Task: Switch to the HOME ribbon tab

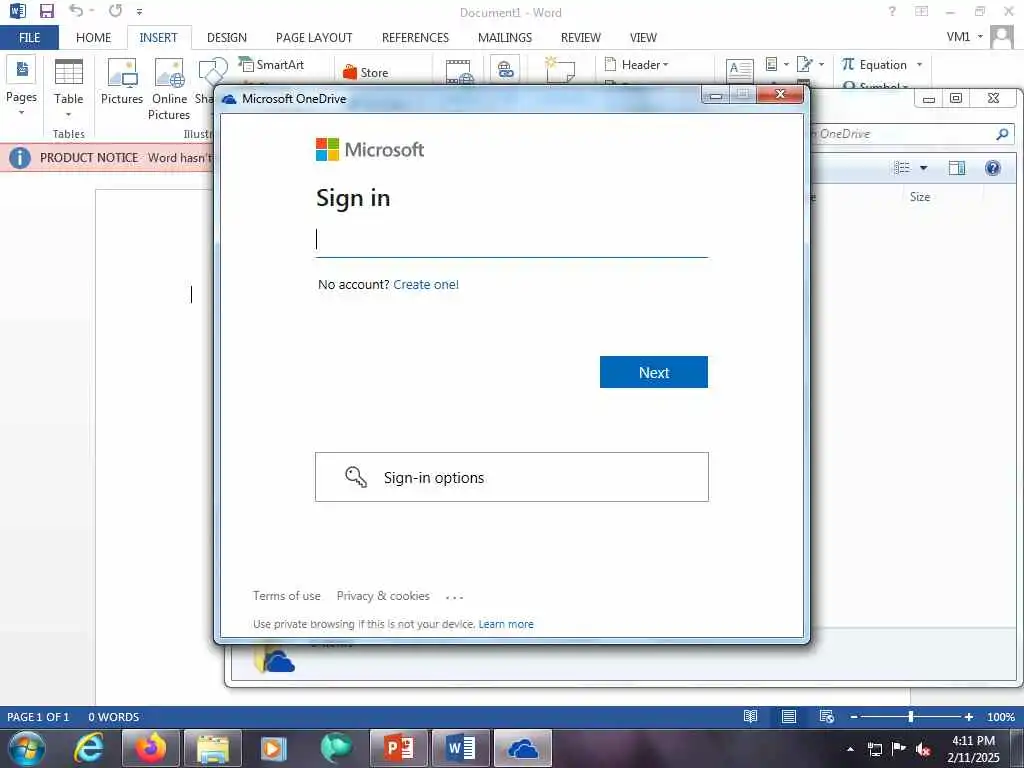Action: click(x=93, y=37)
